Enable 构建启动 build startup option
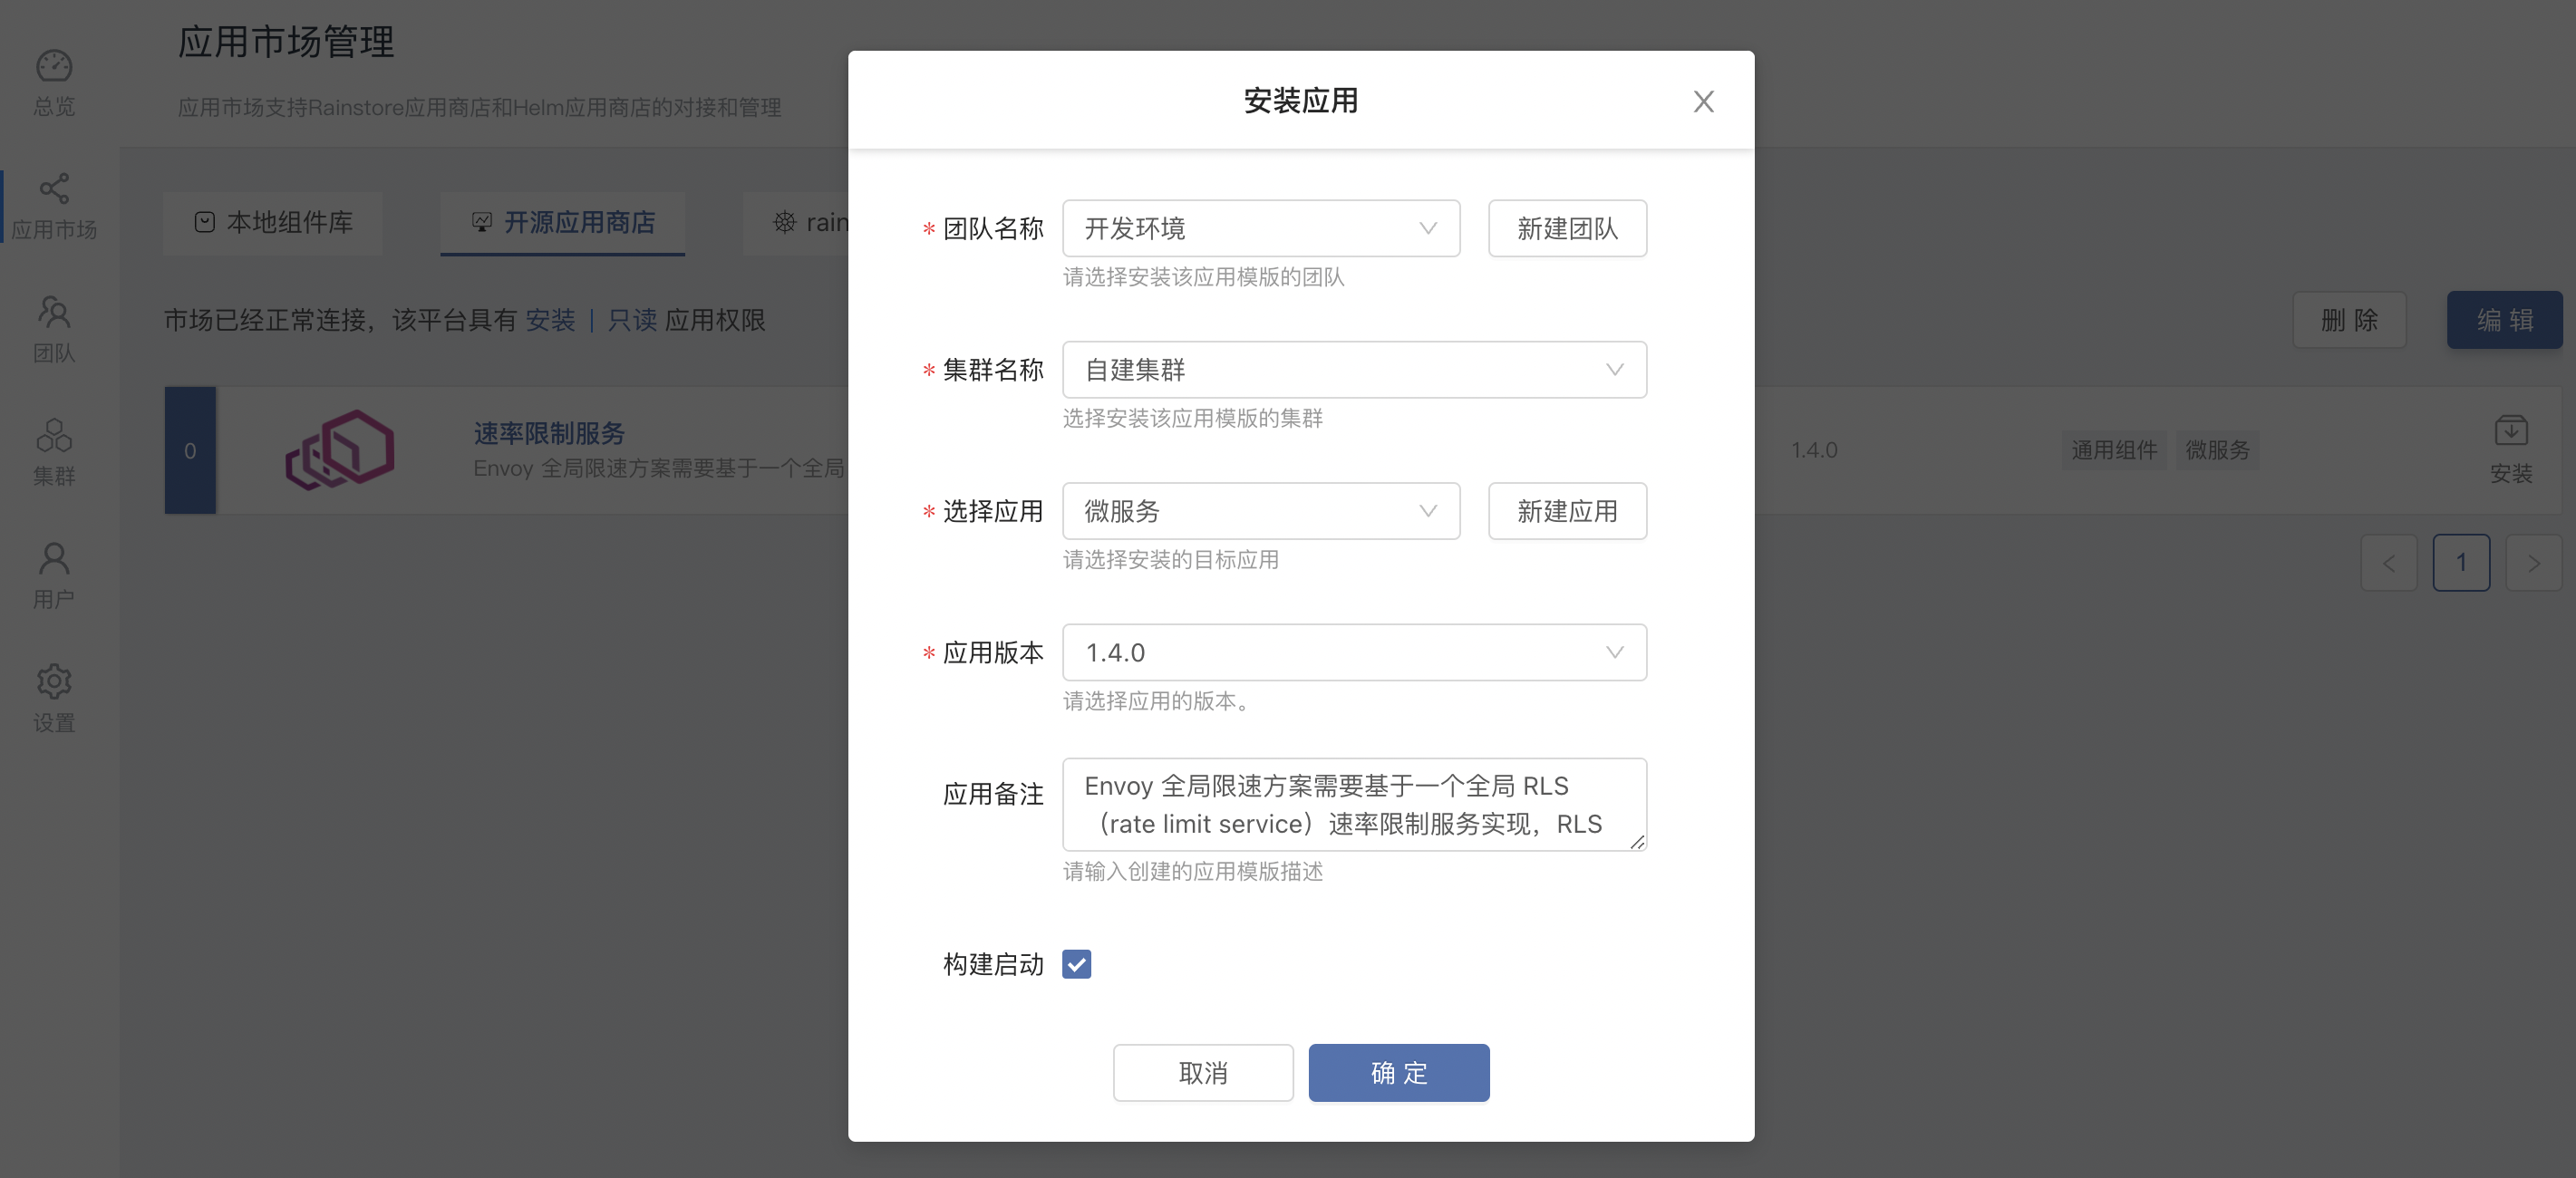Image resolution: width=2576 pixels, height=1178 pixels. coord(1080,962)
